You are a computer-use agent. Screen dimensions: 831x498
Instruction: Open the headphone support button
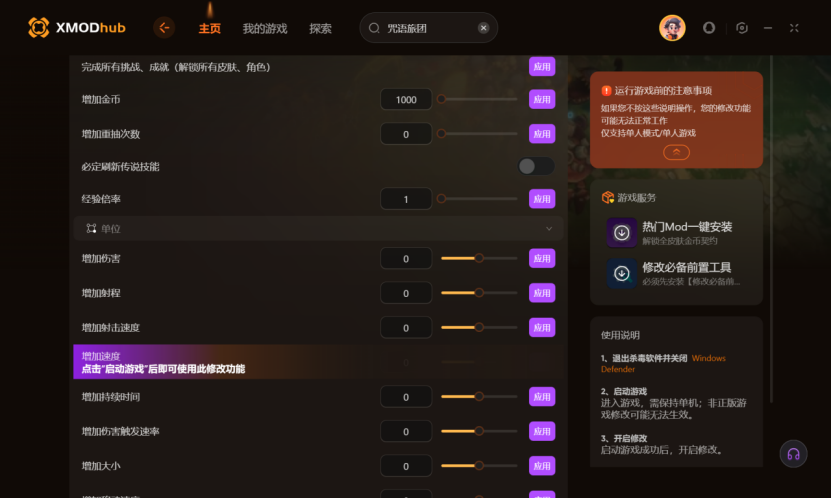coord(793,454)
